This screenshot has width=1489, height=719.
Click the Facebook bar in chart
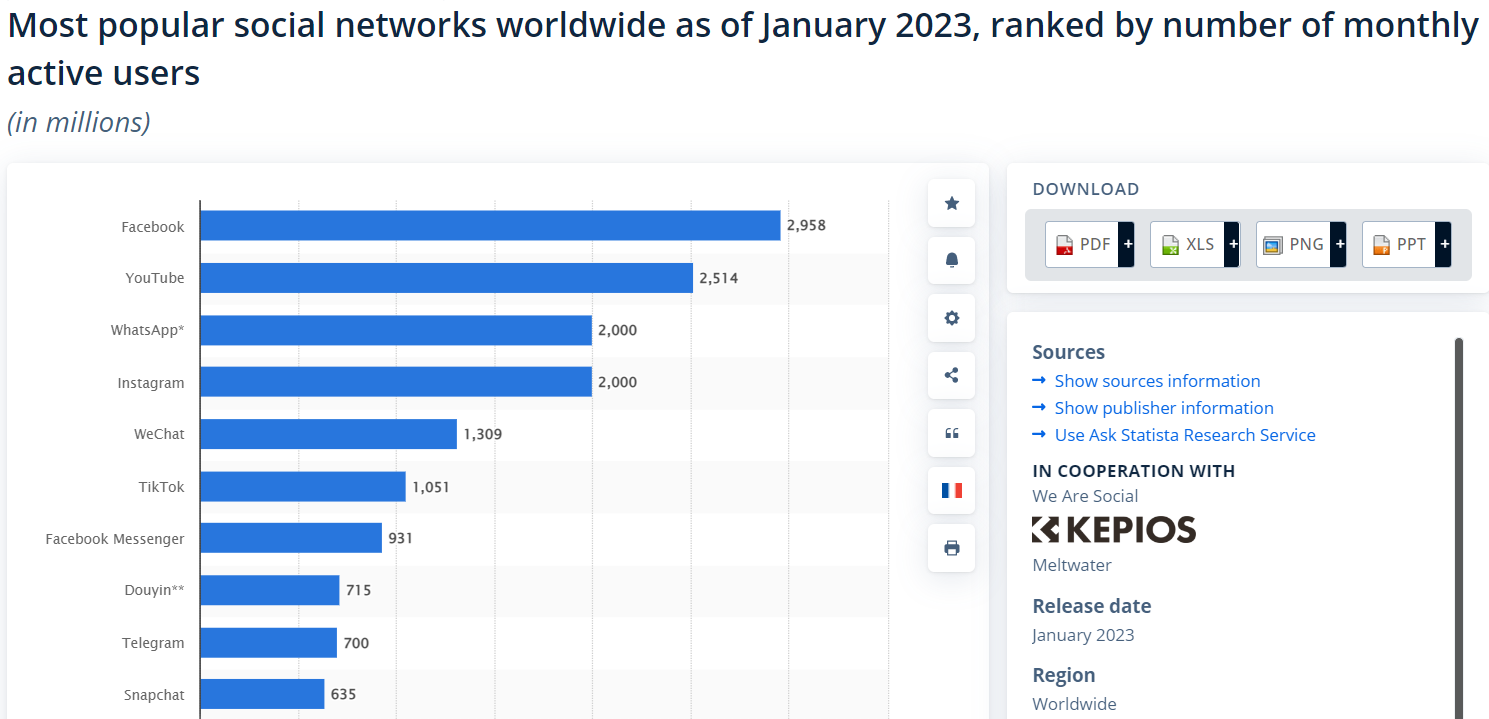pyautogui.click(x=490, y=226)
